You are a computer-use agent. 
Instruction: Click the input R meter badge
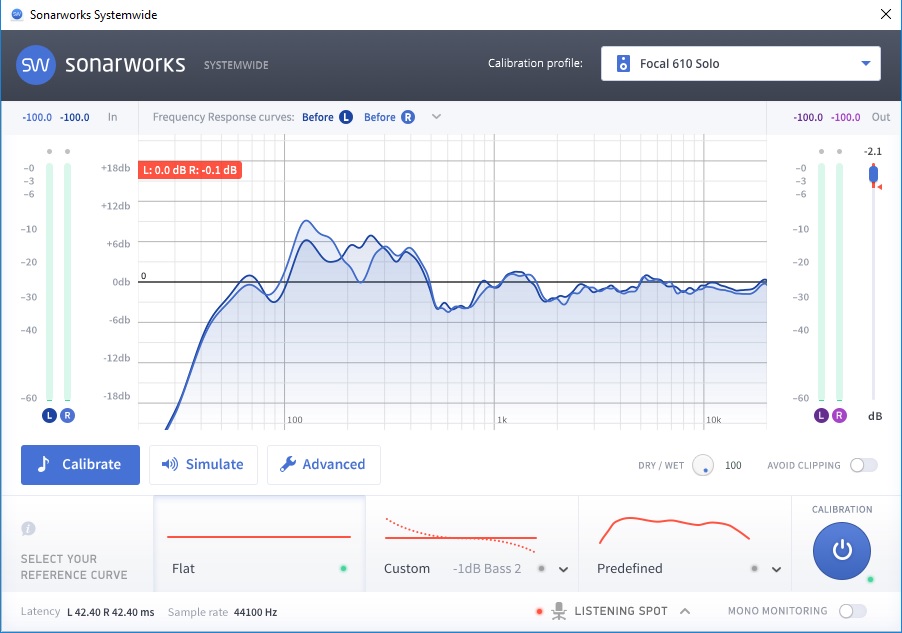pyautogui.click(x=67, y=415)
